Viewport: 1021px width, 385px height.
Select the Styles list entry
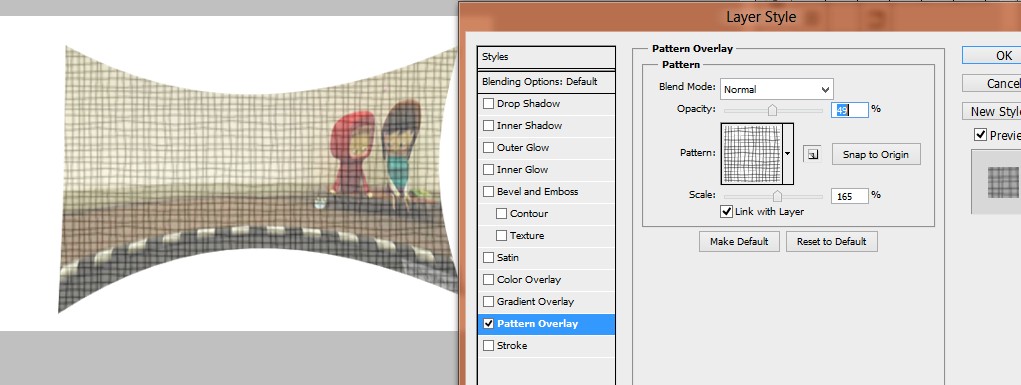546,57
